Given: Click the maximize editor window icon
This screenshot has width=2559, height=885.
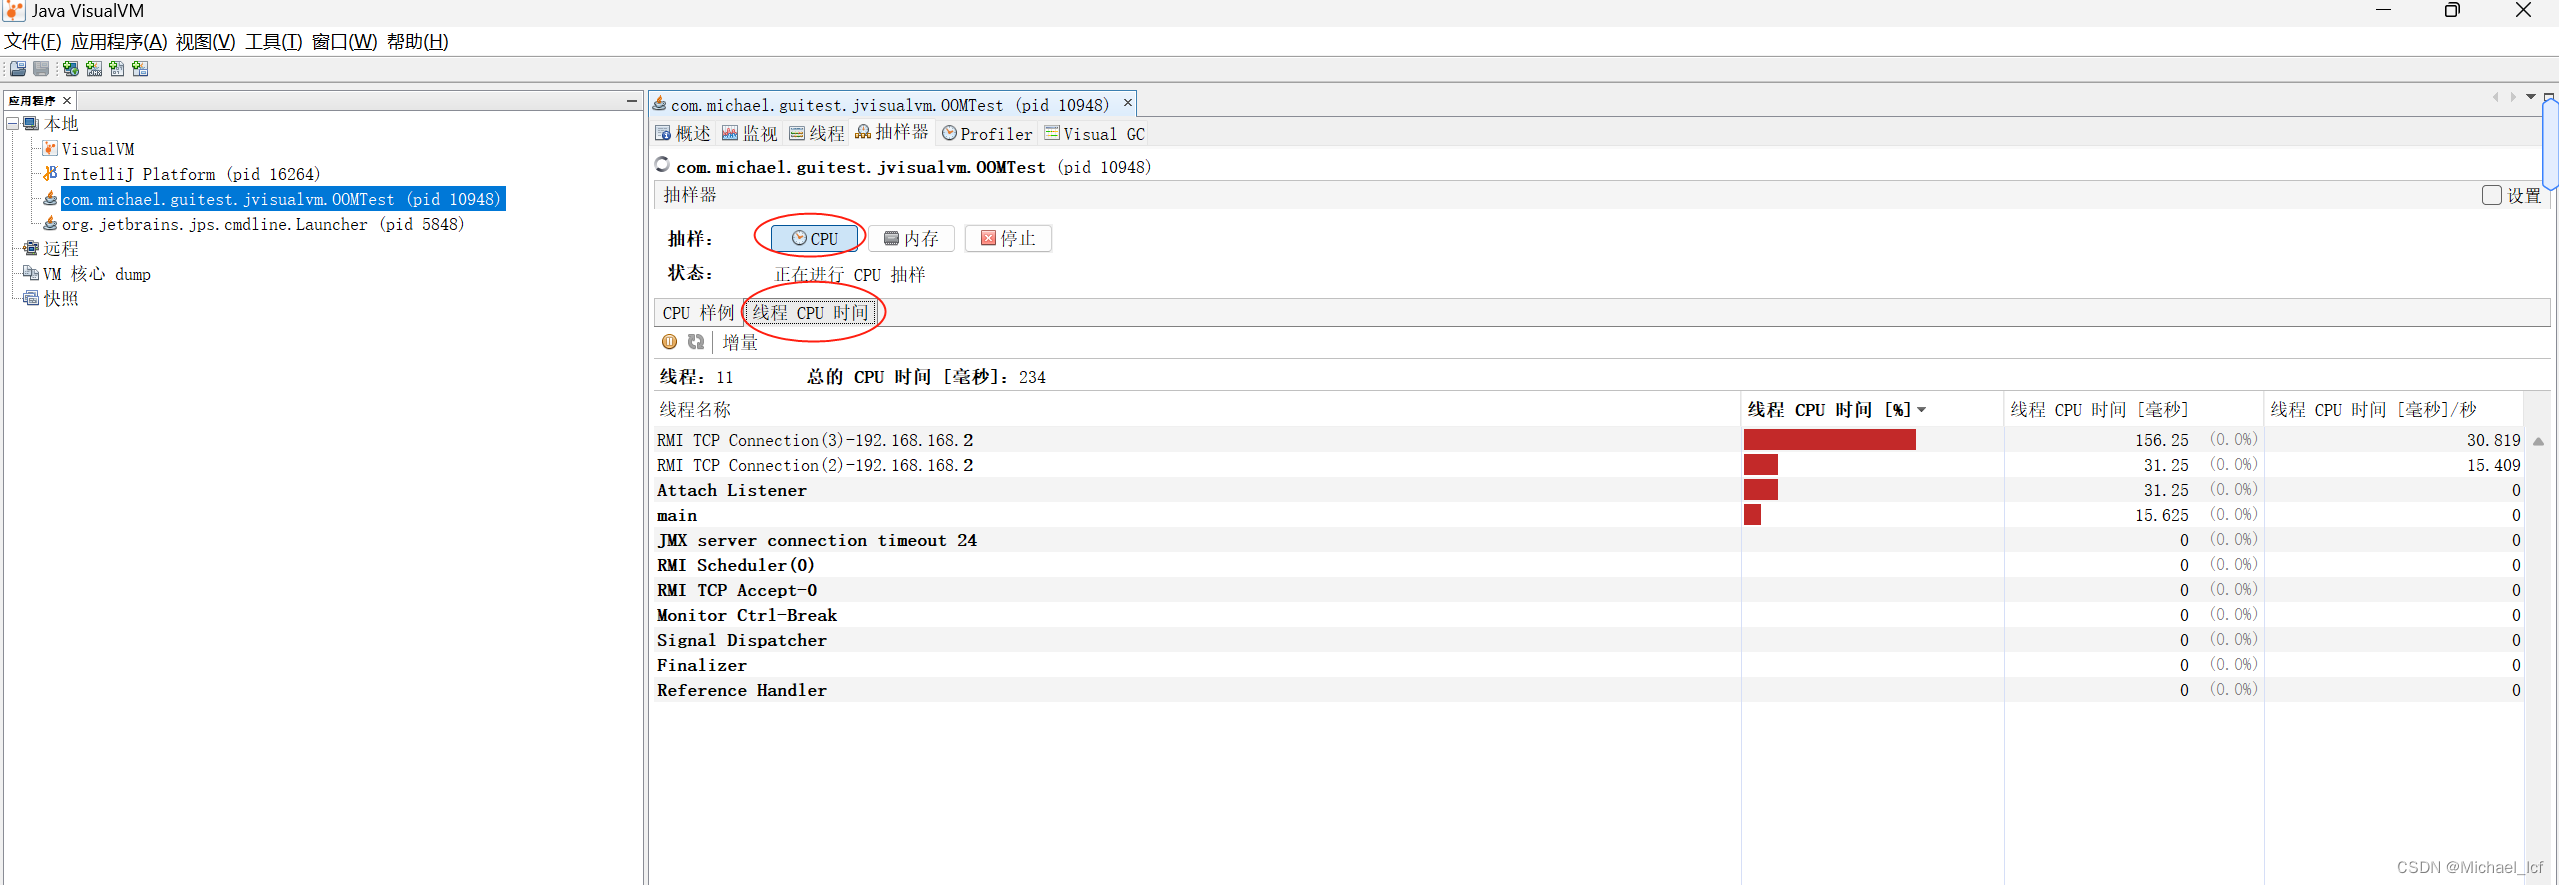Looking at the screenshot, I should tap(2549, 97).
